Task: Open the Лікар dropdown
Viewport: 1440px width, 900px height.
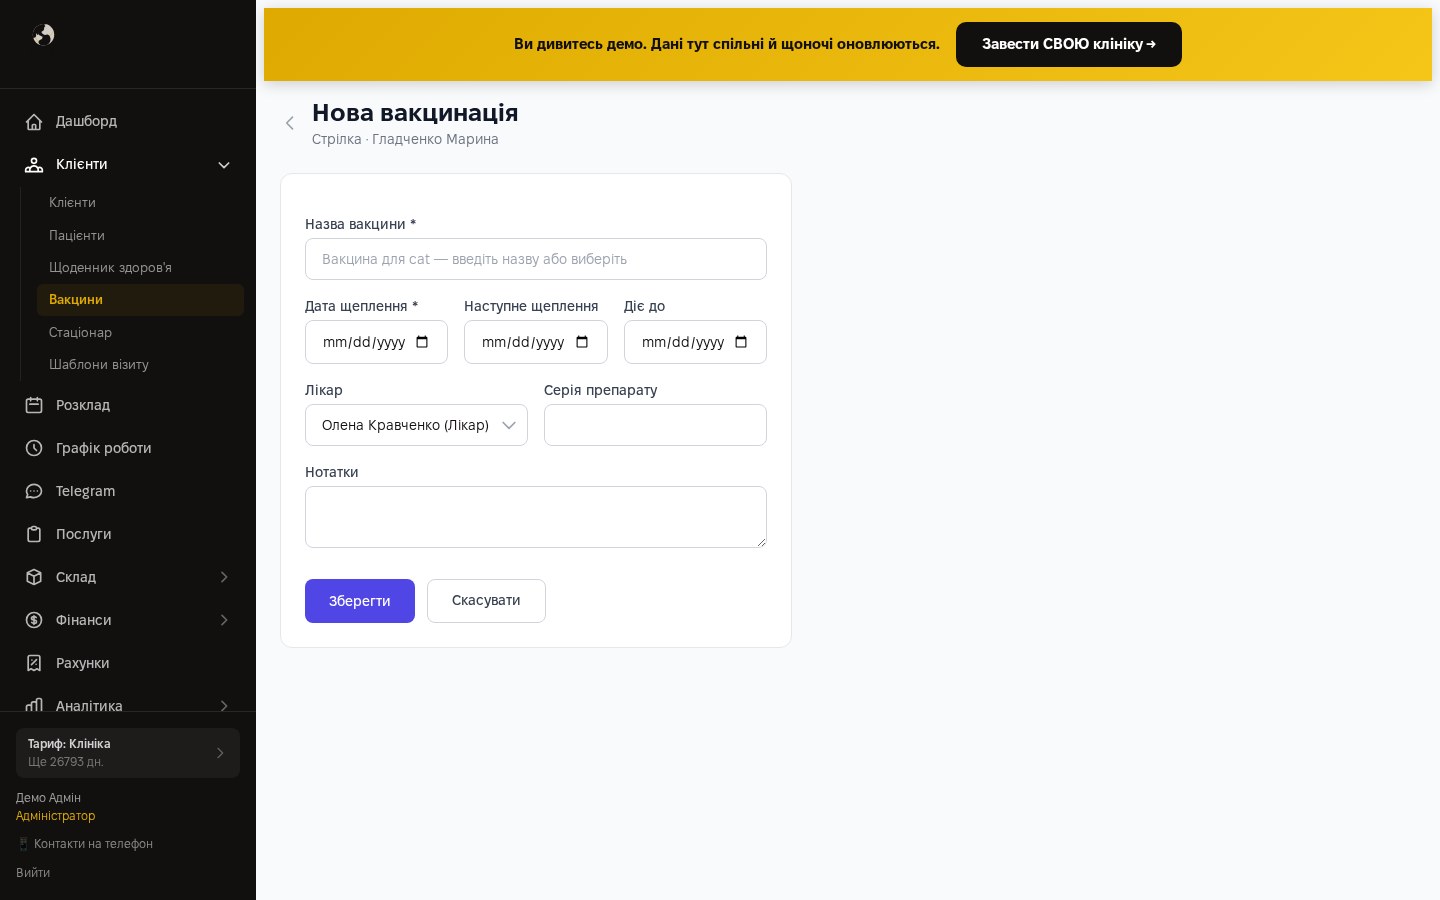Action: coord(416,425)
